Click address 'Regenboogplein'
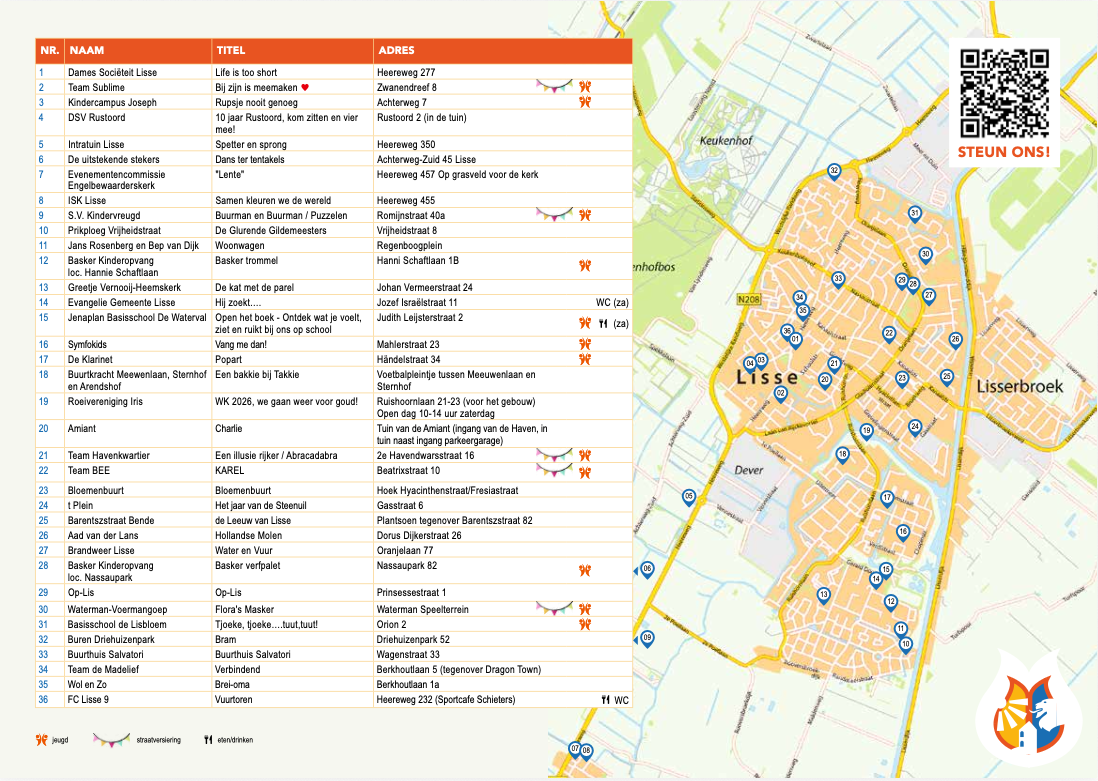1098x781 pixels. point(410,245)
